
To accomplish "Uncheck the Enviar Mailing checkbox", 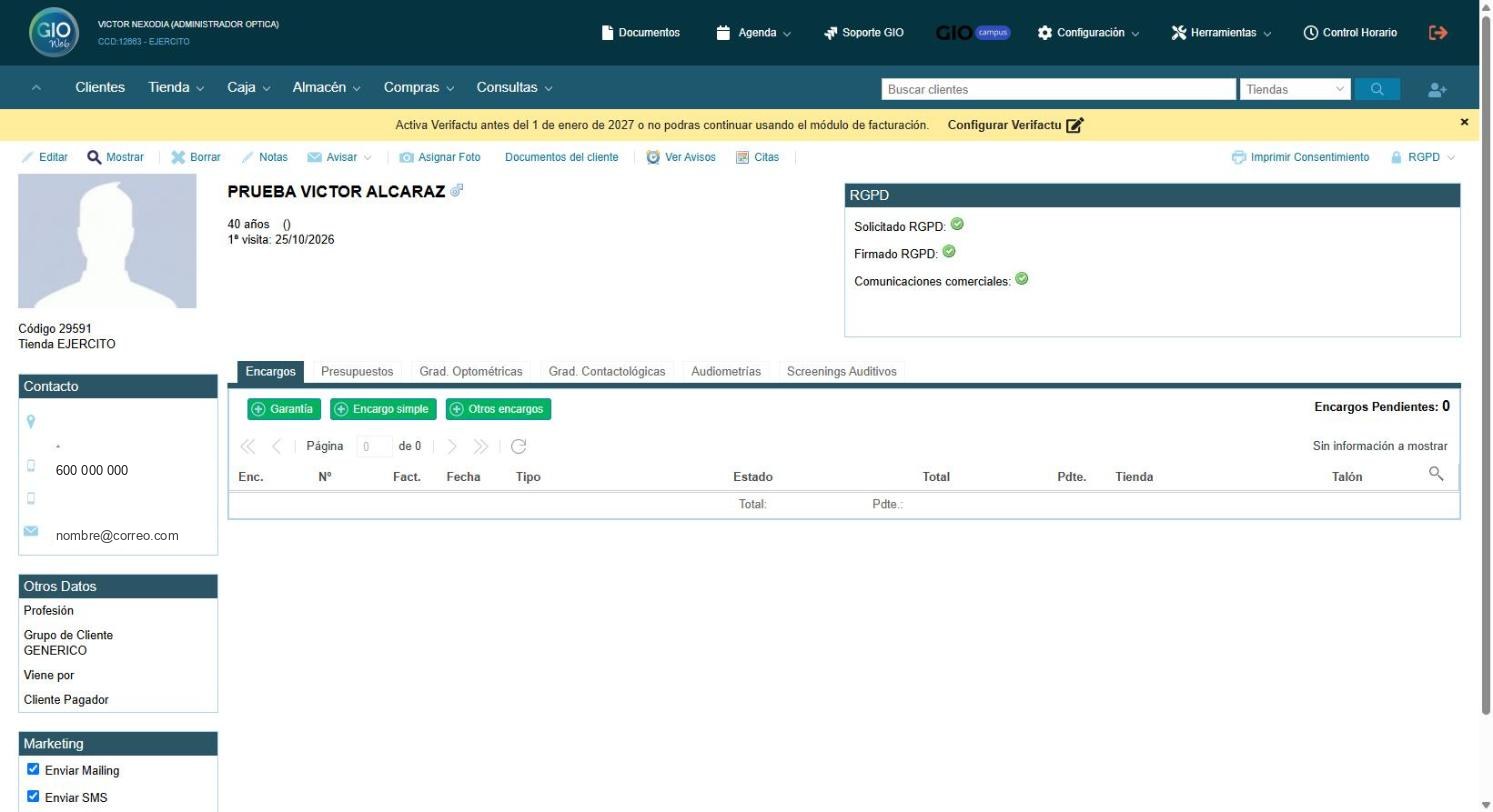I will [33, 769].
